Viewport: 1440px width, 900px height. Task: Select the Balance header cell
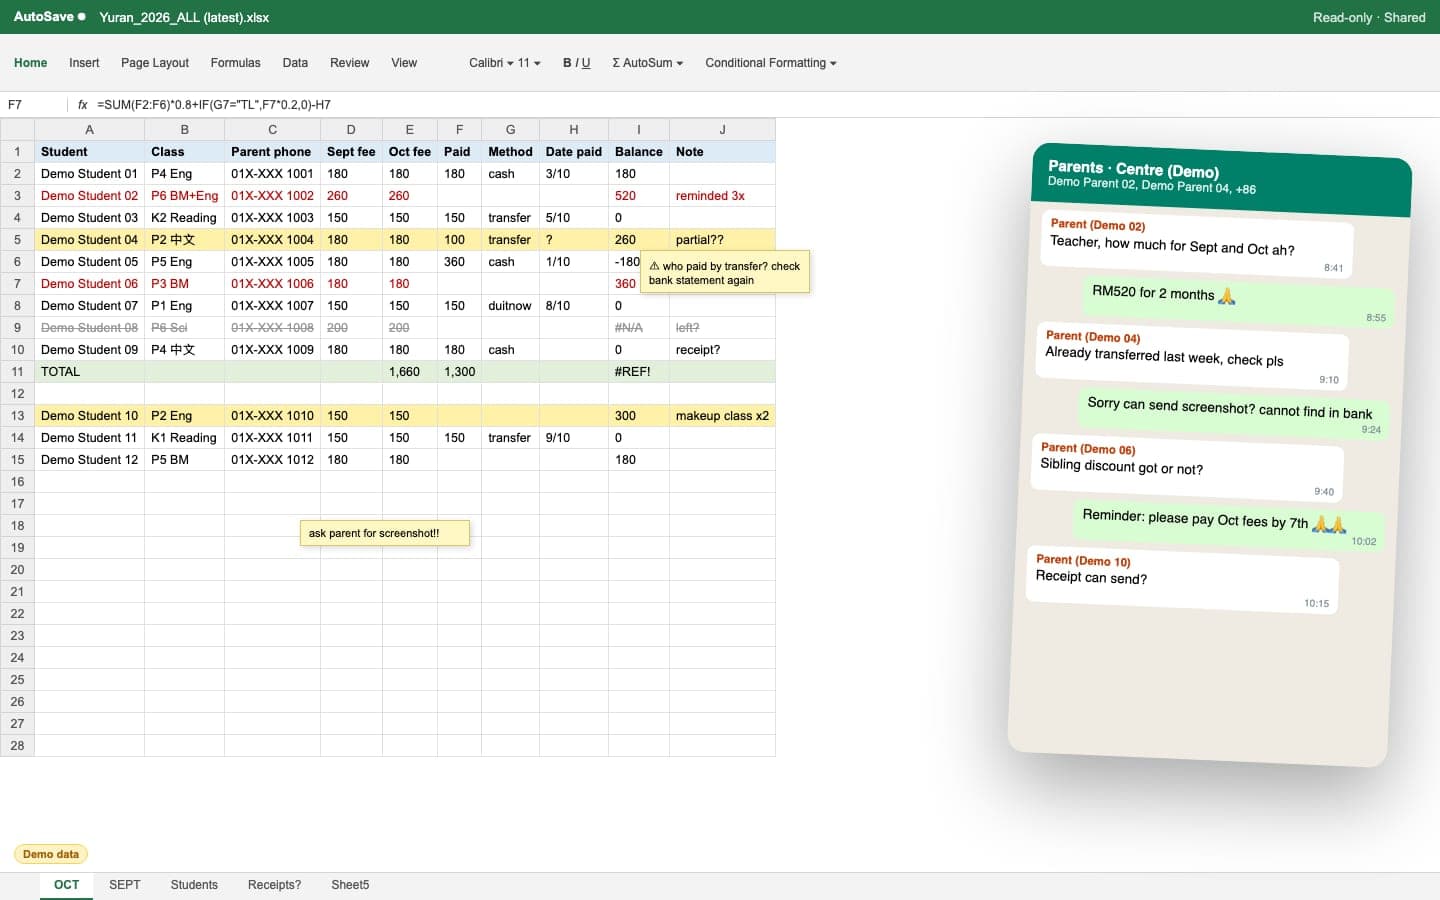pyautogui.click(x=638, y=151)
